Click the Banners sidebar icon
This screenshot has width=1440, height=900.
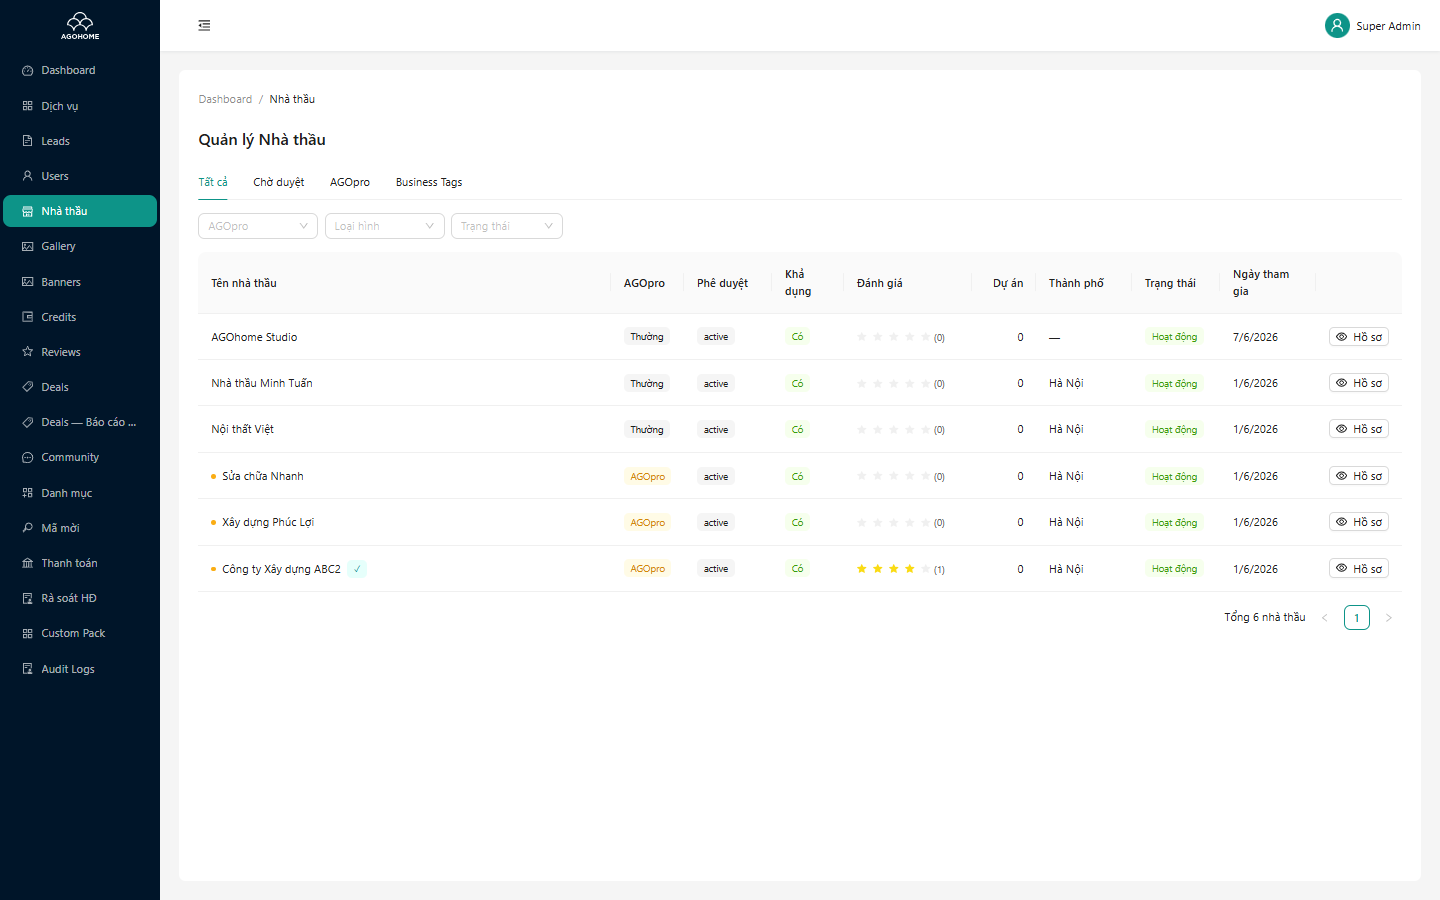click(x=28, y=282)
